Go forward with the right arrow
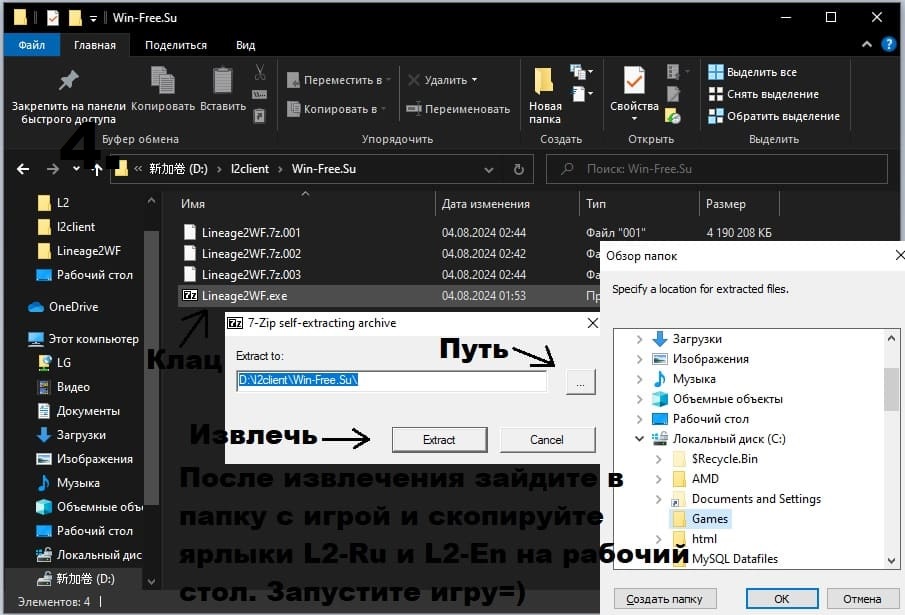Screen dimensions: 905x615 pyautogui.click(x=53, y=169)
